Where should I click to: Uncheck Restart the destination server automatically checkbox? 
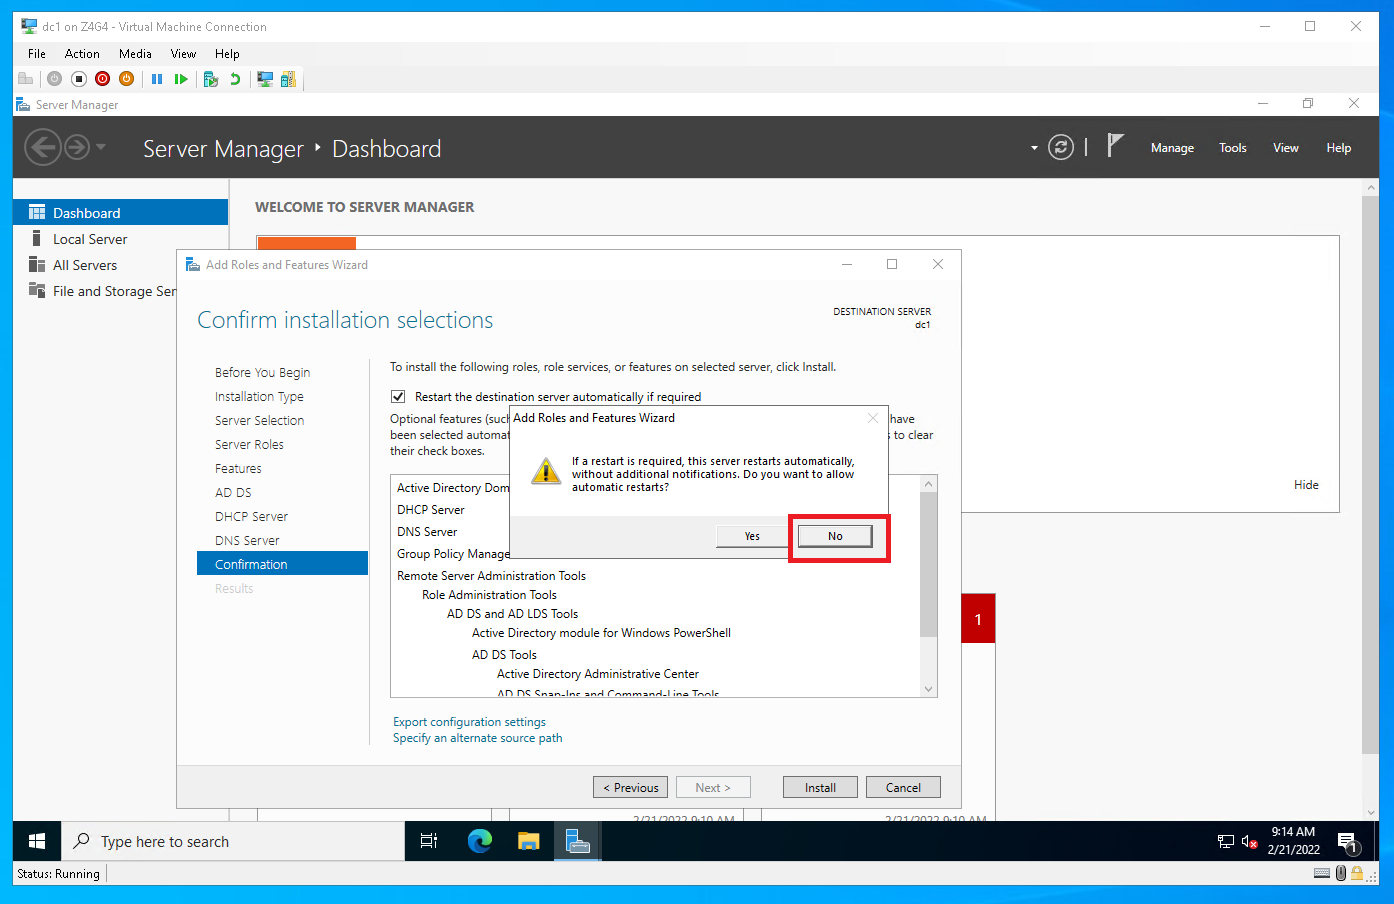coord(398,397)
